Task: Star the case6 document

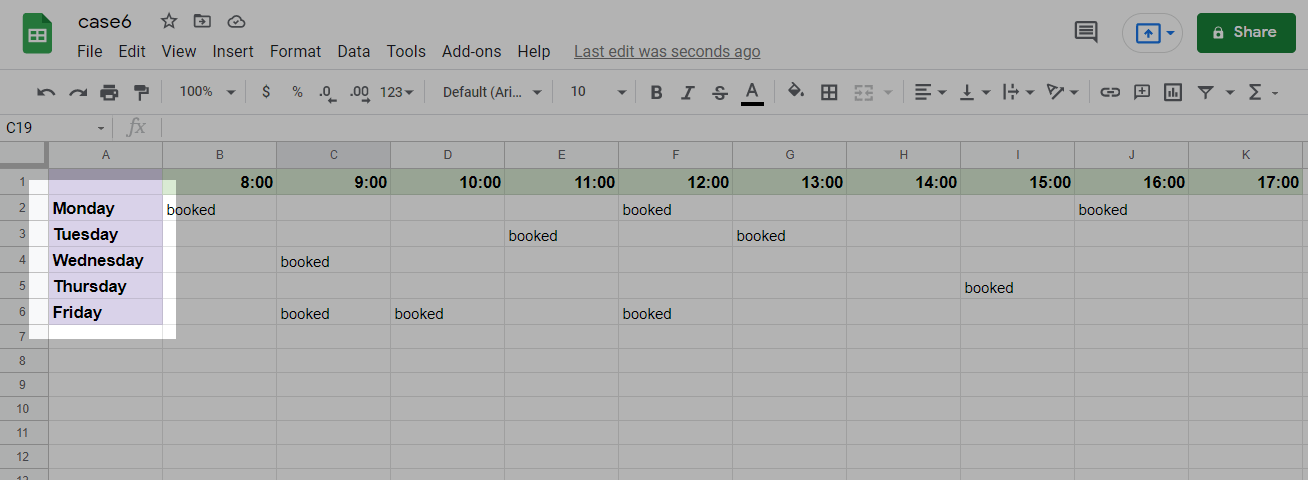Action: pos(169,21)
